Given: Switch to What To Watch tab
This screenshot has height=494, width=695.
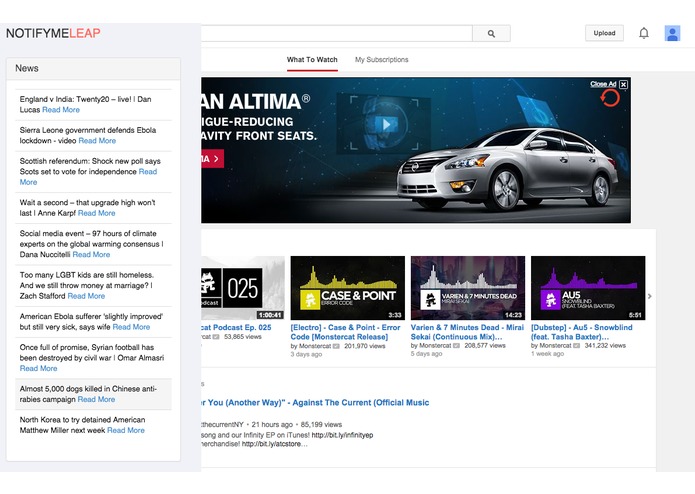Looking at the screenshot, I should tap(312, 60).
